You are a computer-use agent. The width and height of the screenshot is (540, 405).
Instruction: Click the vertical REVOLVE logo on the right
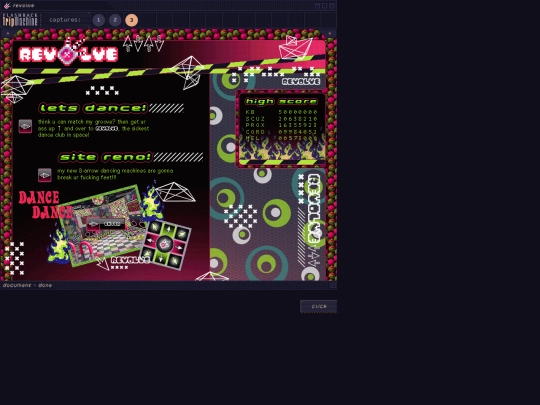coord(314,209)
